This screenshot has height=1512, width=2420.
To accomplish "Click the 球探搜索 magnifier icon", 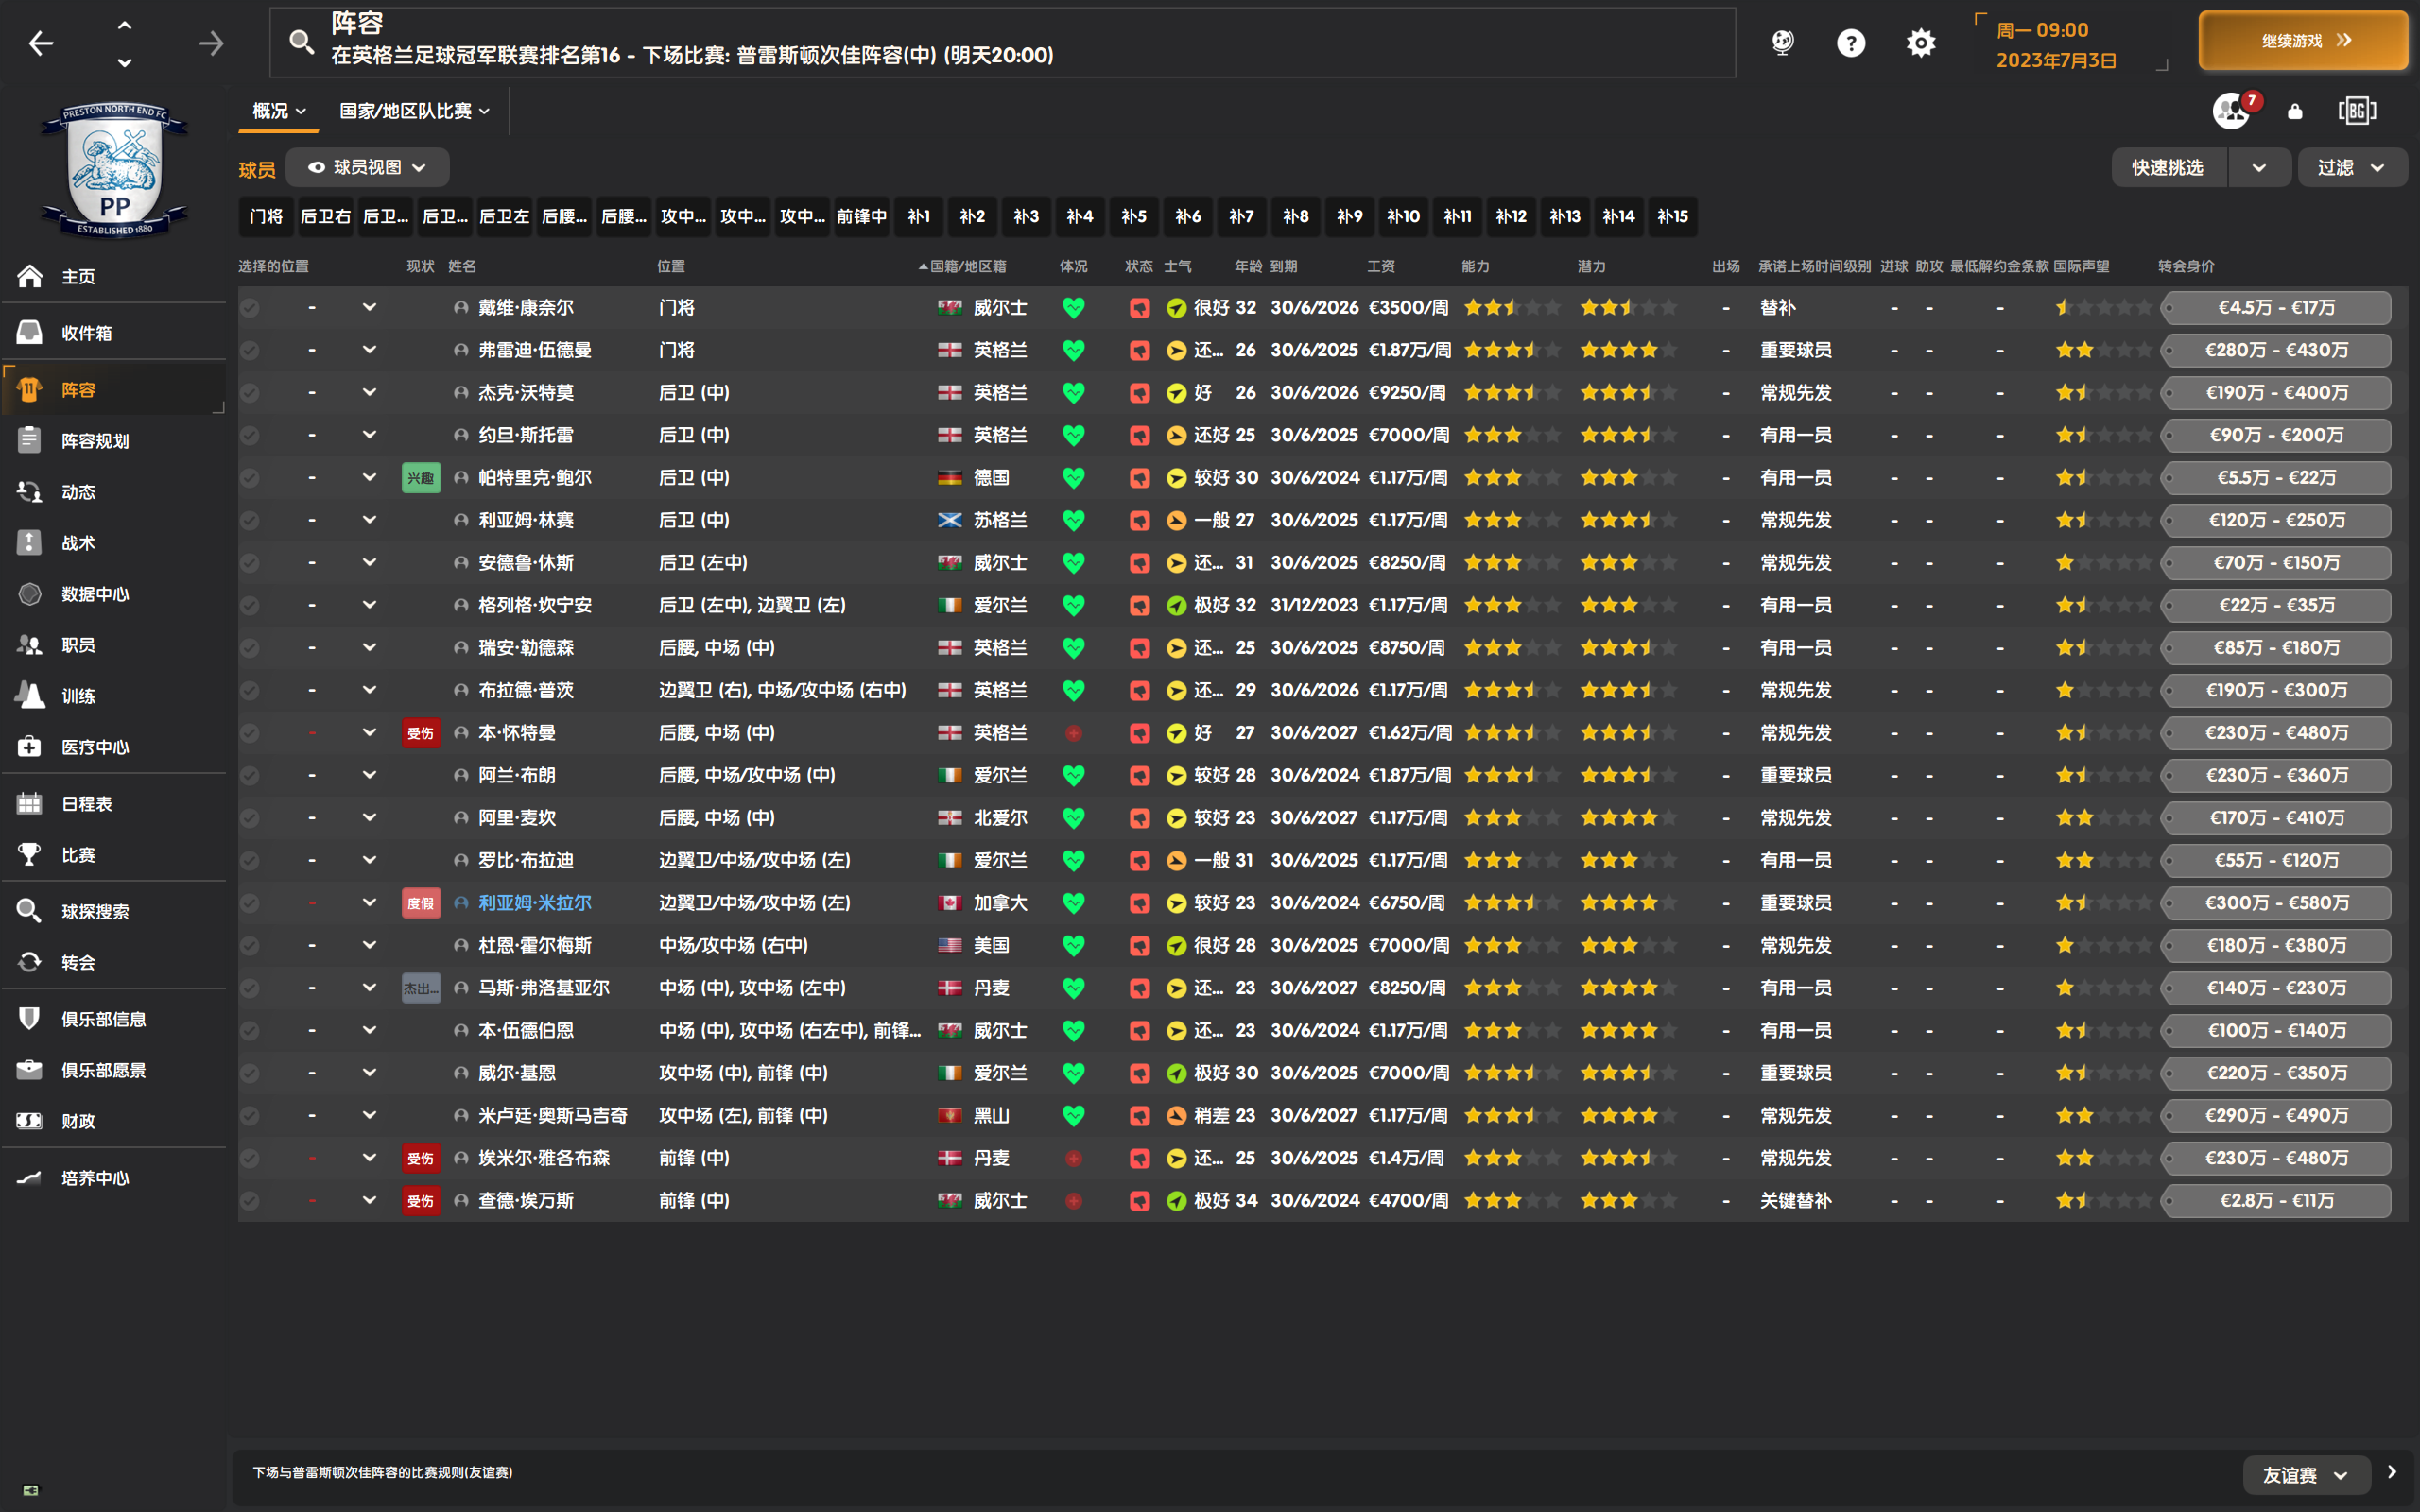I will tap(30, 911).
